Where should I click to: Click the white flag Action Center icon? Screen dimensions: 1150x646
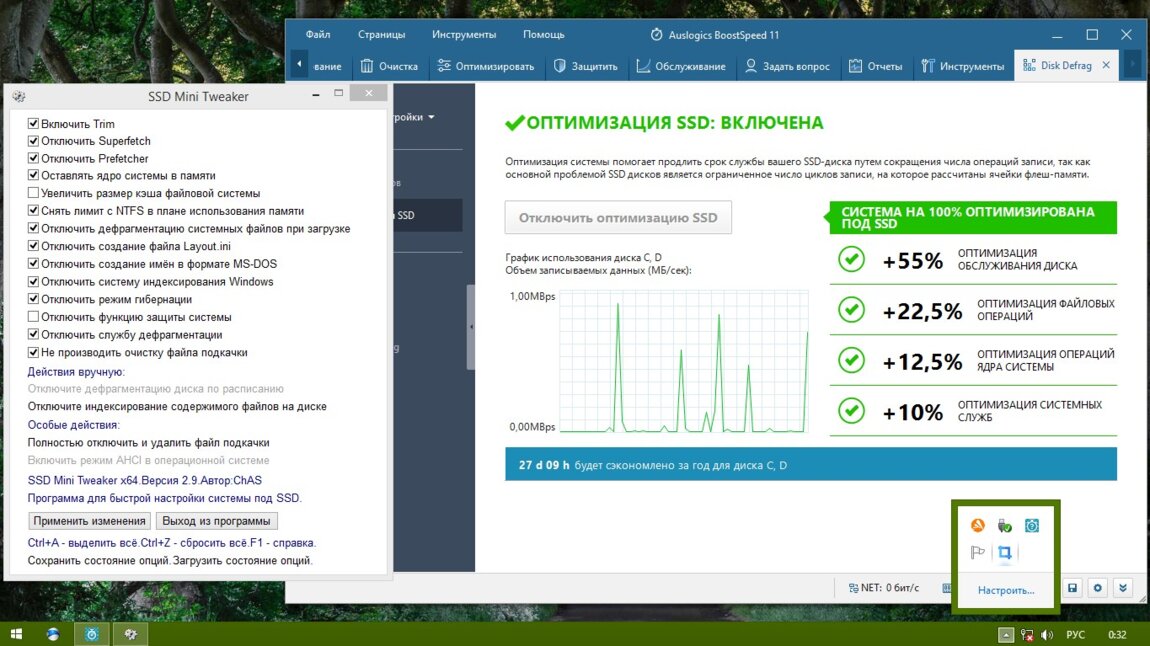pos(978,553)
